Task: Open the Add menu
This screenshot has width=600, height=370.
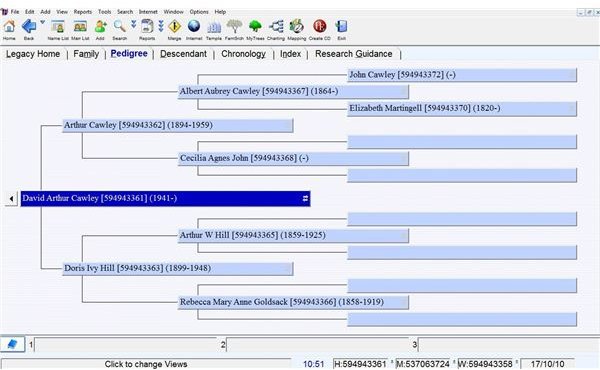Action: click(x=45, y=12)
